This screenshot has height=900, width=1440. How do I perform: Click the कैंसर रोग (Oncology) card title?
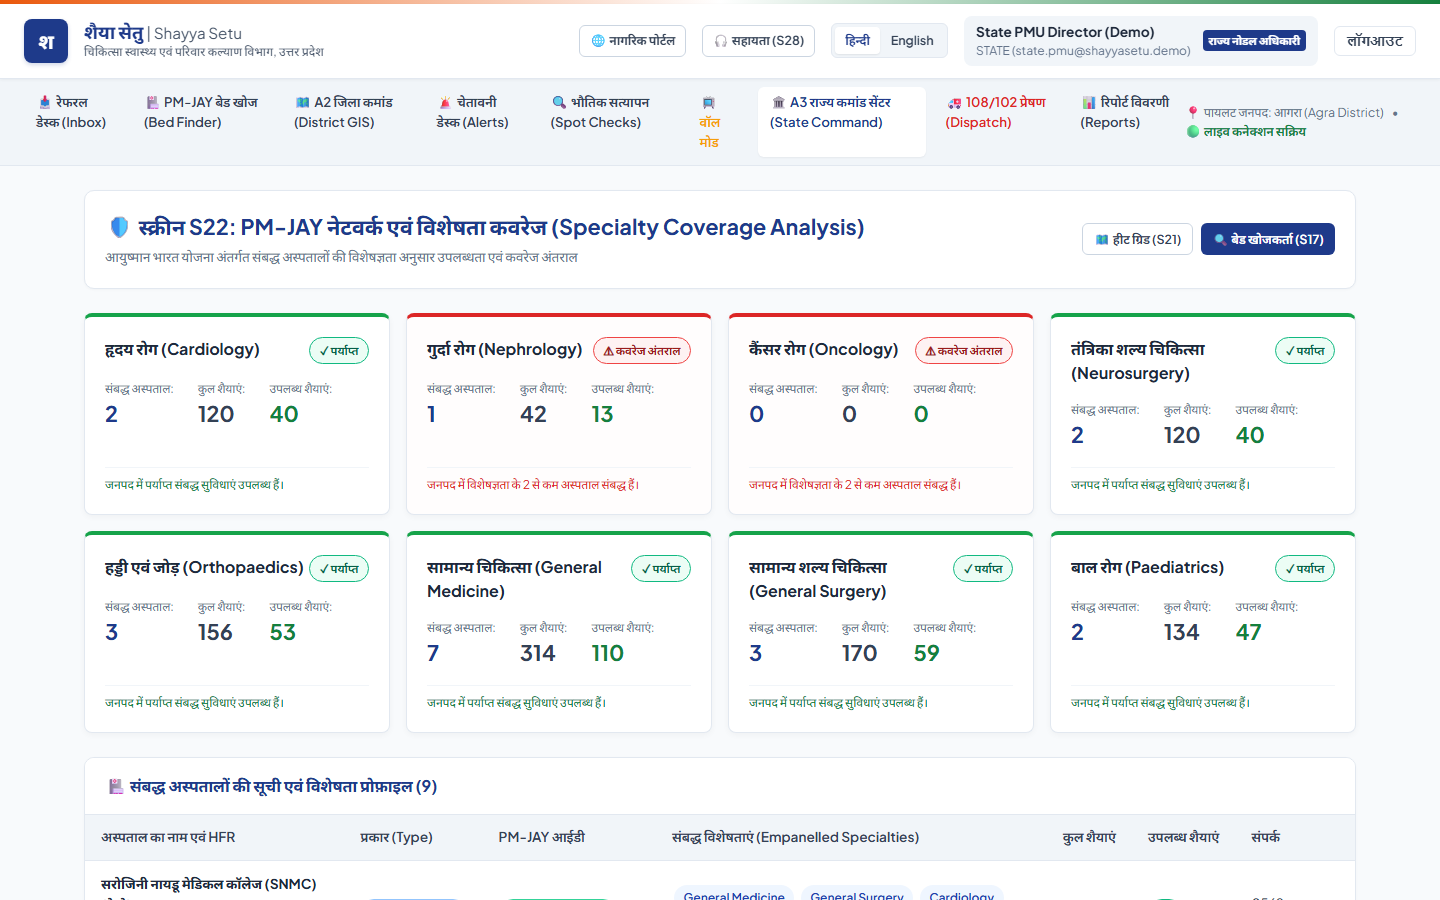coord(823,349)
